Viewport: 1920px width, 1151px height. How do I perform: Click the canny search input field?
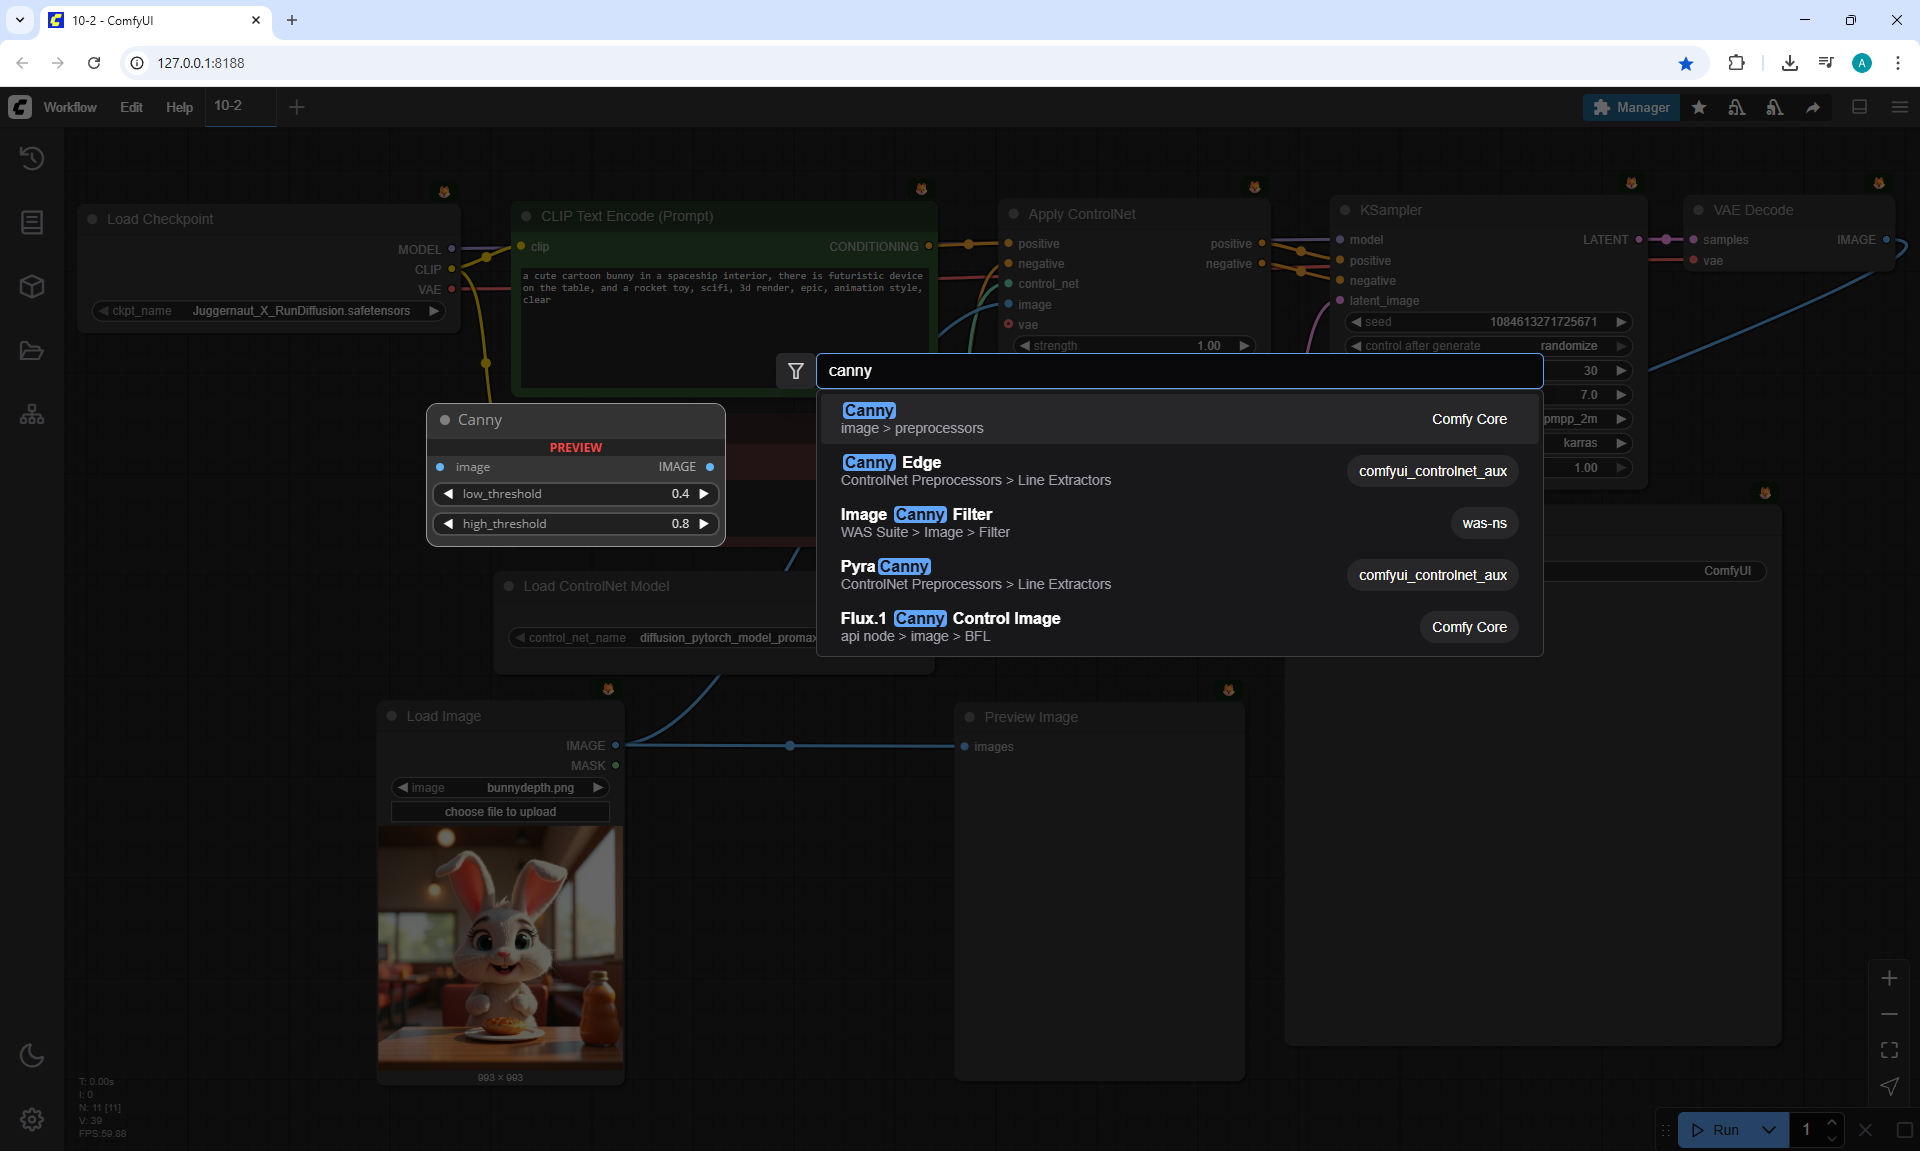point(1180,371)
